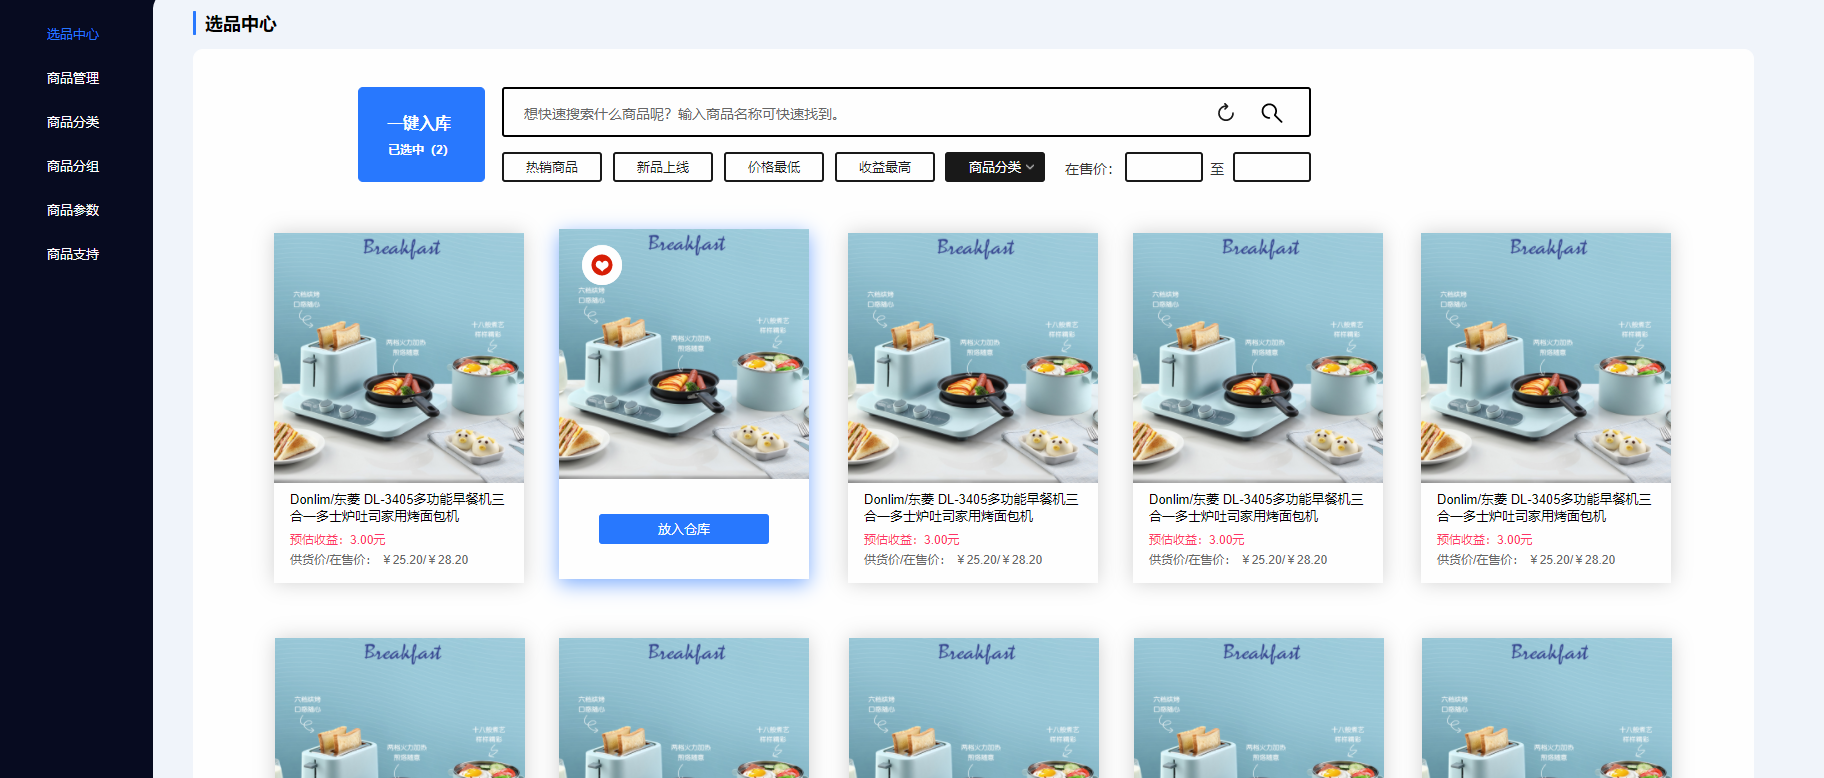Open 商品支持 in the sidebar
This screenshot has height=778, width=1824.
(73, 254)
